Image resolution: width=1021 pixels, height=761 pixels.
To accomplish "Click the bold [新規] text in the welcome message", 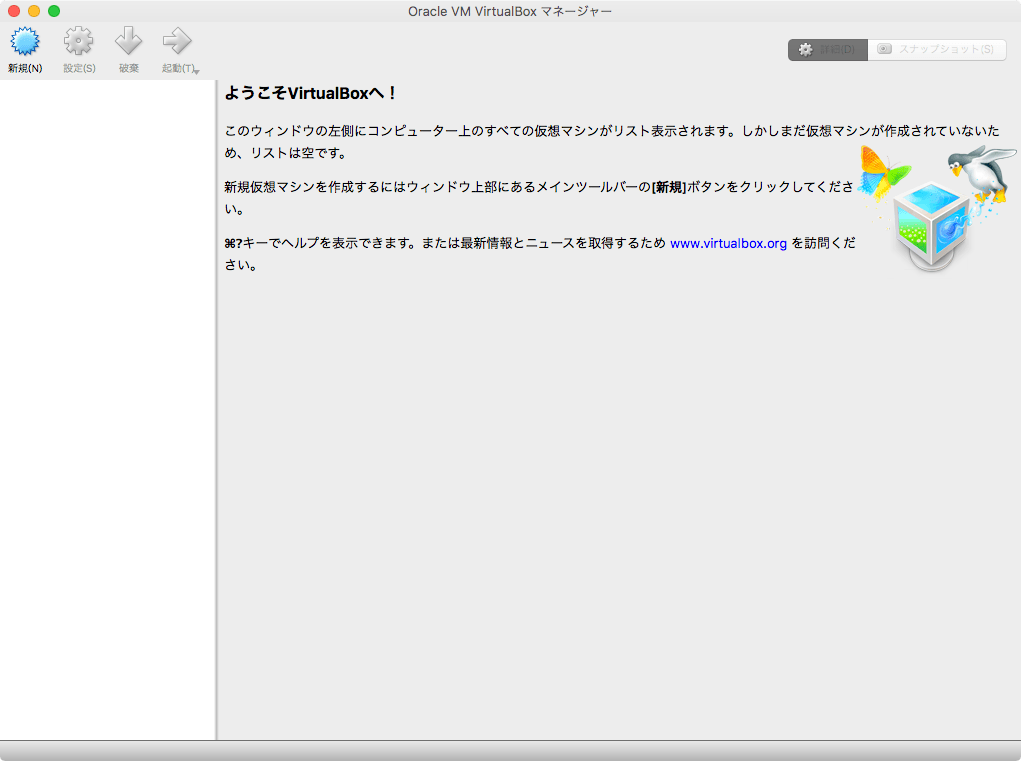I will [x=669, y=187].
